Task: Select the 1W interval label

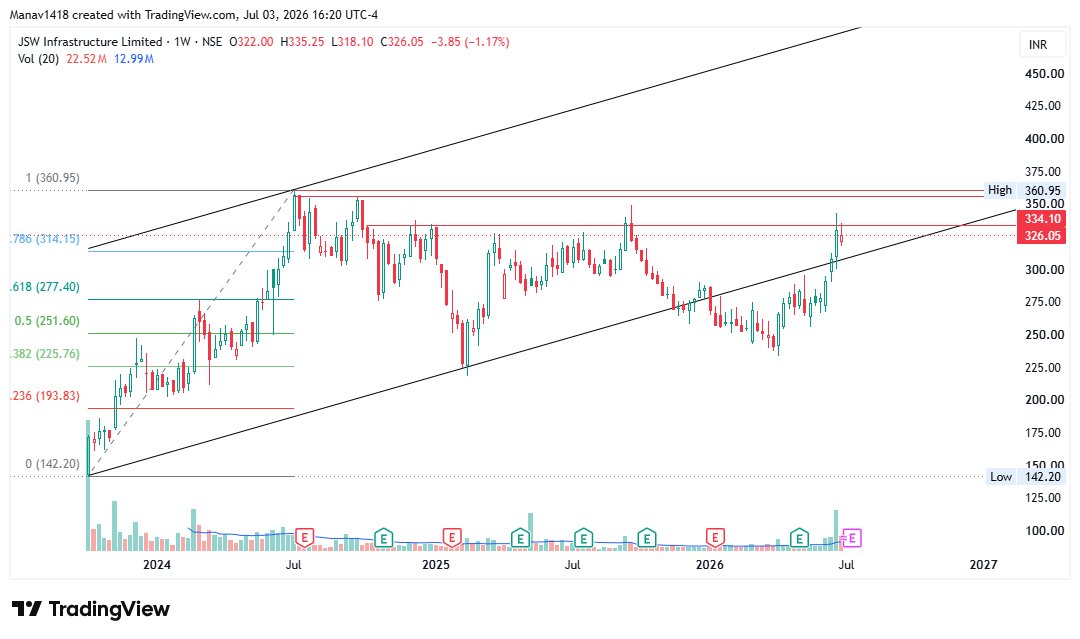Action: click(x=182, y=42)
